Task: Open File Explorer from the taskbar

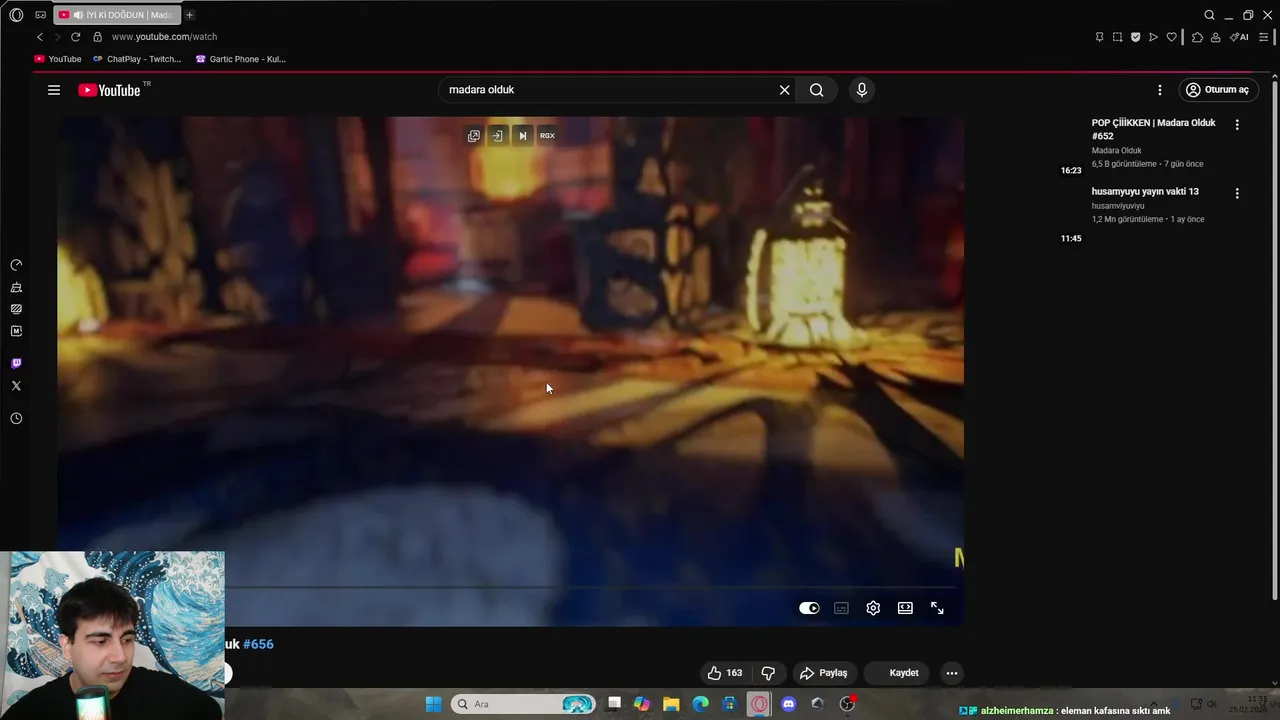Action: tap(671, 704)
